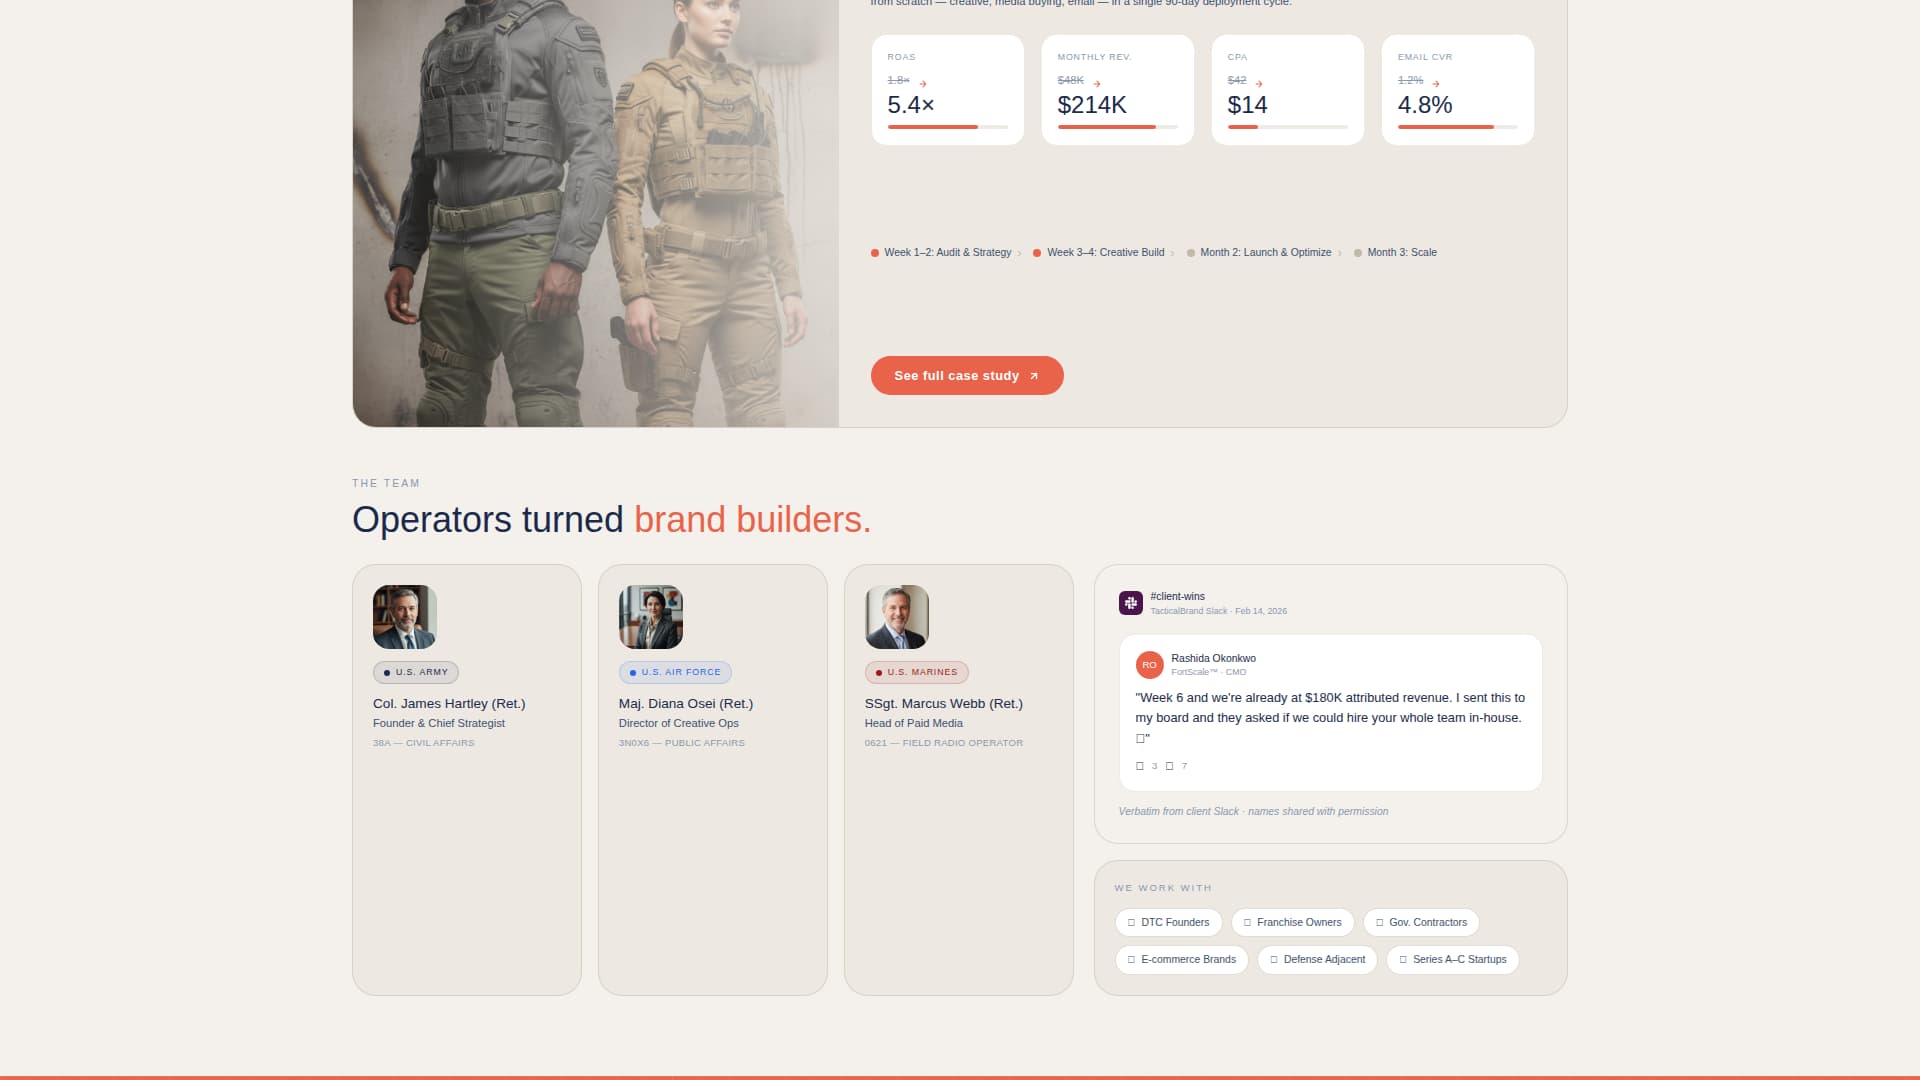Select the DTC Founders chip
The height and width of the screenshot is (1080, 1920).
point(1168,922)
